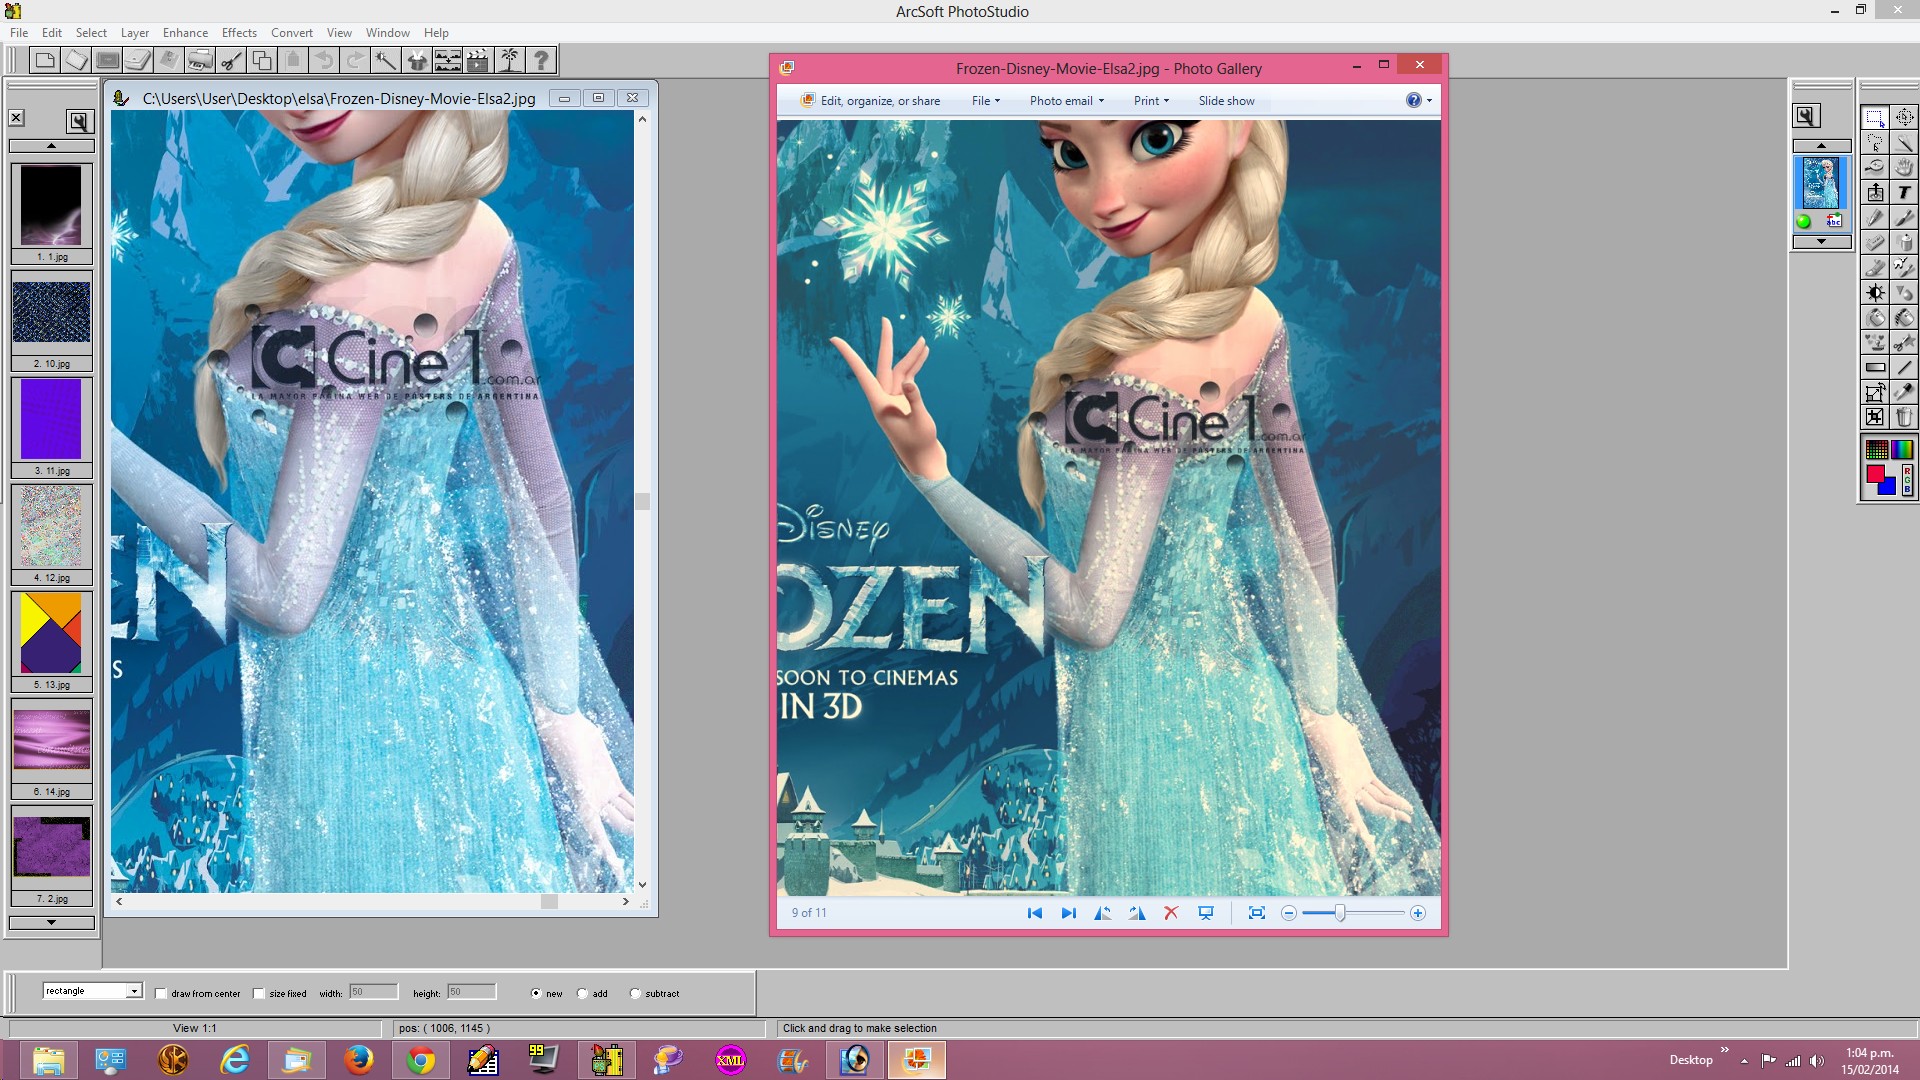Delete the photo with the red X button
This screenshot has width=1920, height=1080.
point(1171,913)
